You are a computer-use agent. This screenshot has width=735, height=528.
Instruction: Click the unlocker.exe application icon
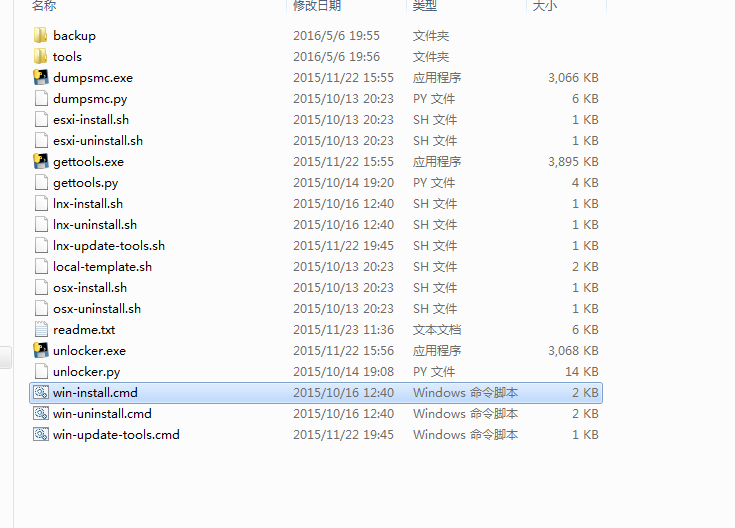[x=41, y=351]
